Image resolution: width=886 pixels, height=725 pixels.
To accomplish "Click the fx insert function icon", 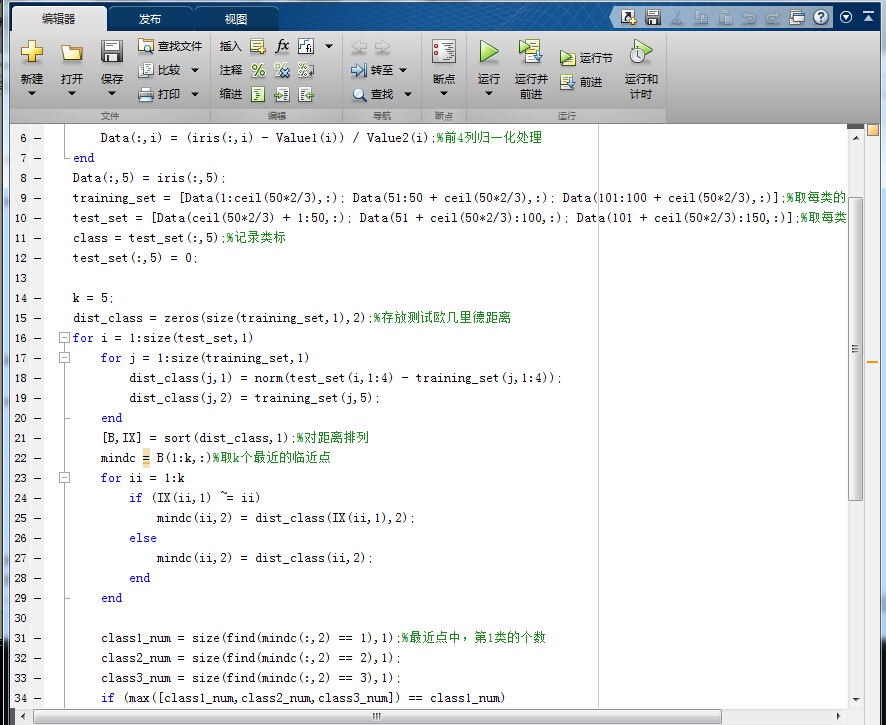I will pyautogui.click(x=282, y=46).
